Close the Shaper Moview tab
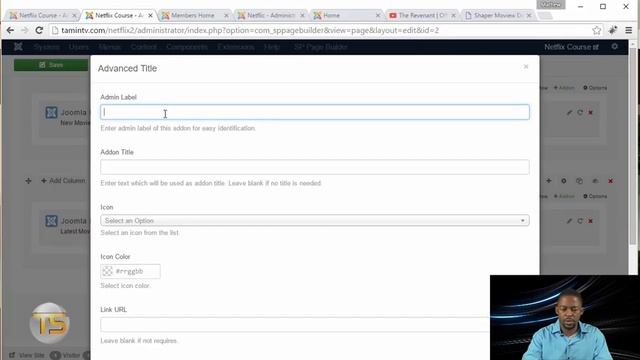Screen dimensions: 640x360 tap(529, 16)
